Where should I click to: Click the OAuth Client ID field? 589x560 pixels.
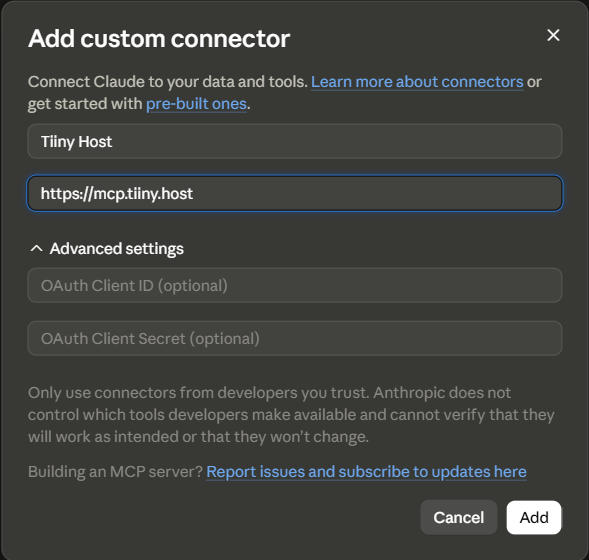(x=295, y=285)
